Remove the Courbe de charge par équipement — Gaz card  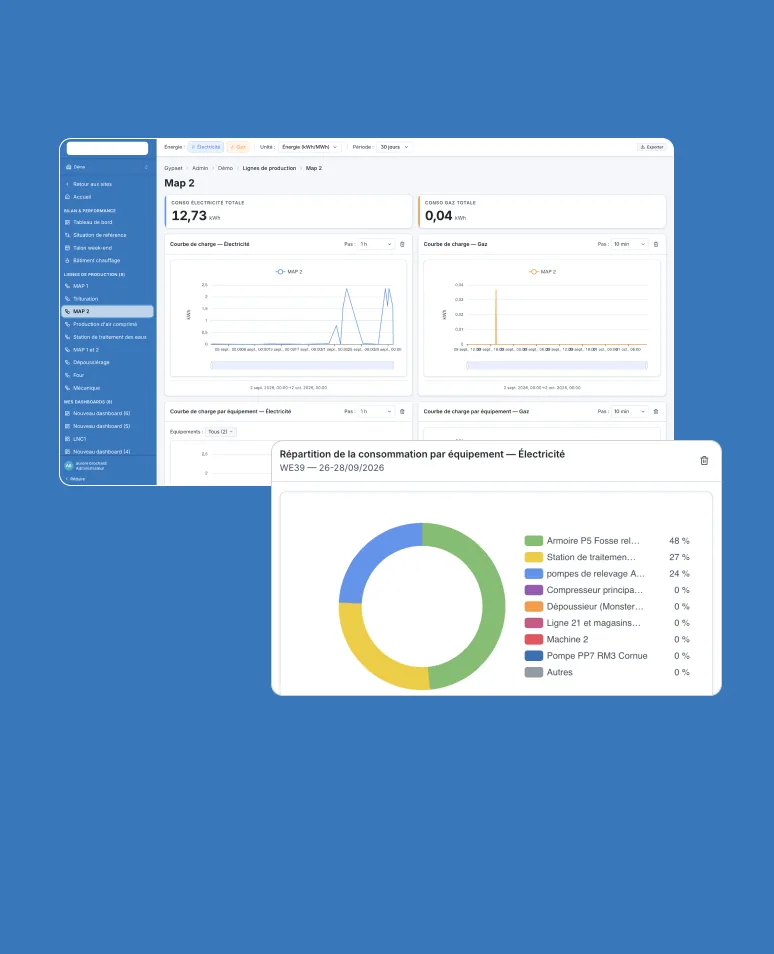(x=656, y=411)
